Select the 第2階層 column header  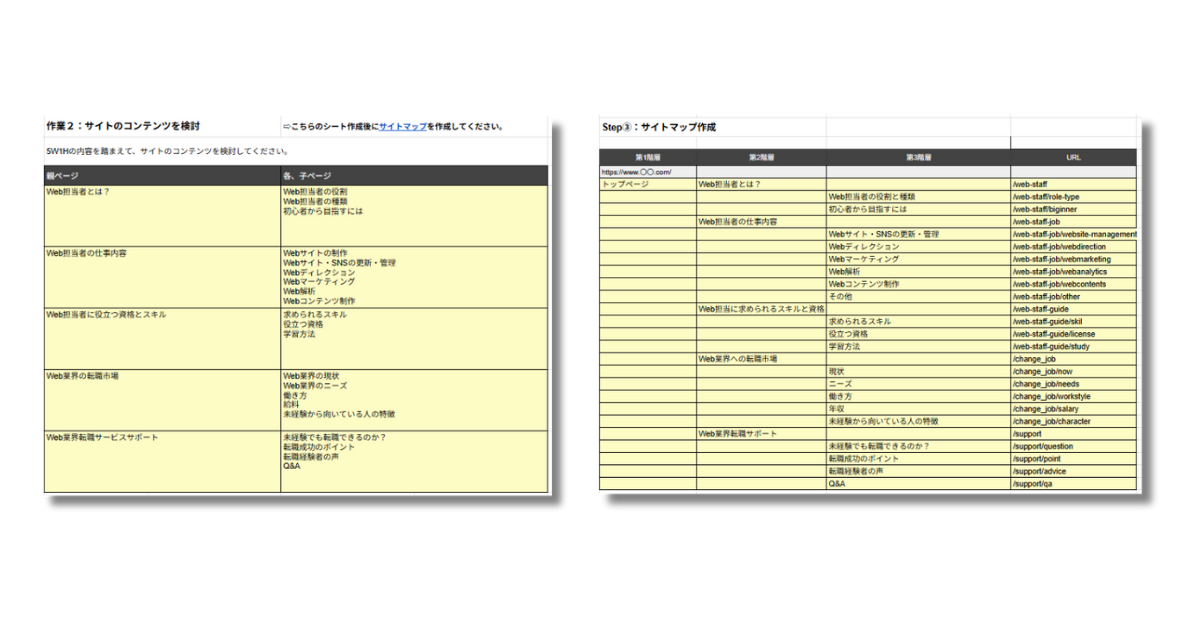coord(761,157)
